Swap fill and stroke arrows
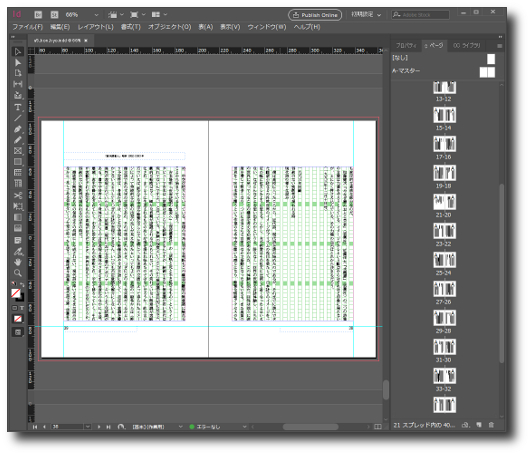 pos(22,284)
